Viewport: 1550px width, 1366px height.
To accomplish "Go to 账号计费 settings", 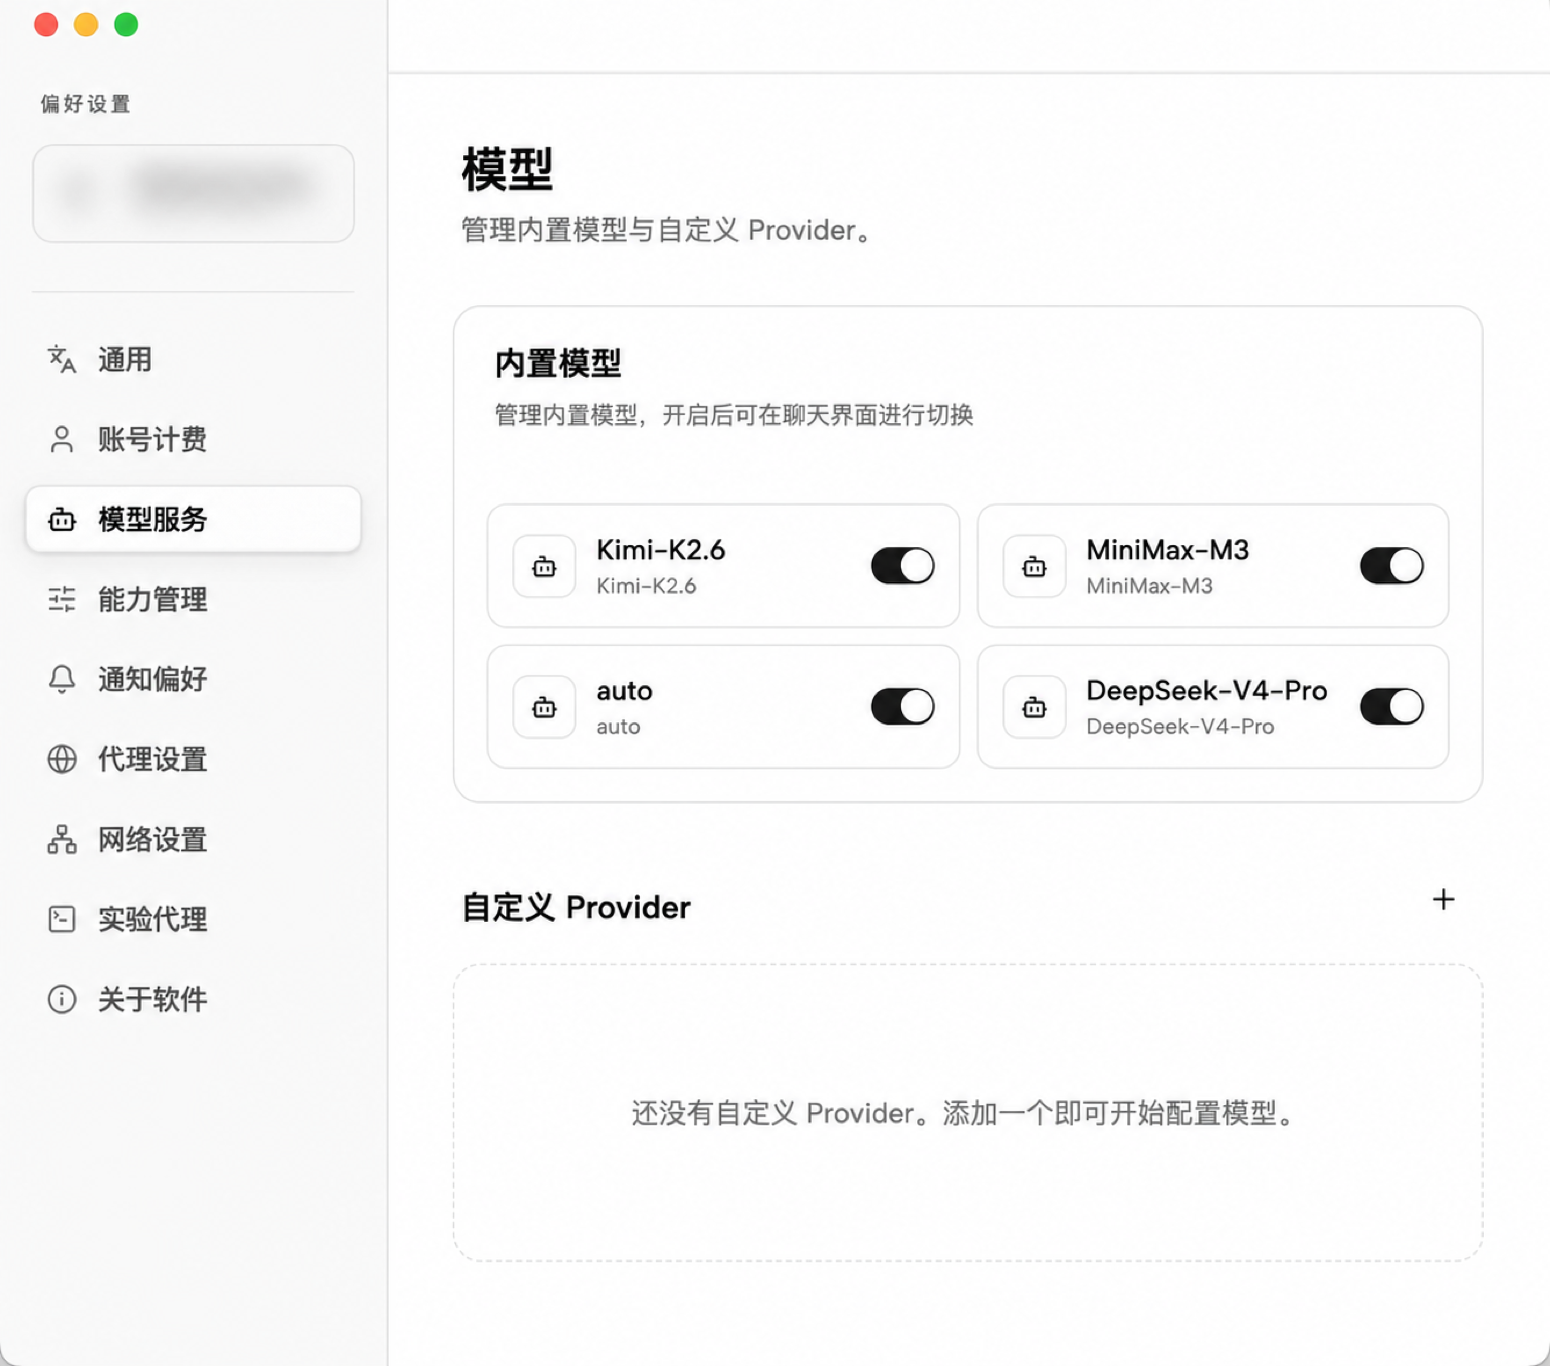I will point(193,439).
